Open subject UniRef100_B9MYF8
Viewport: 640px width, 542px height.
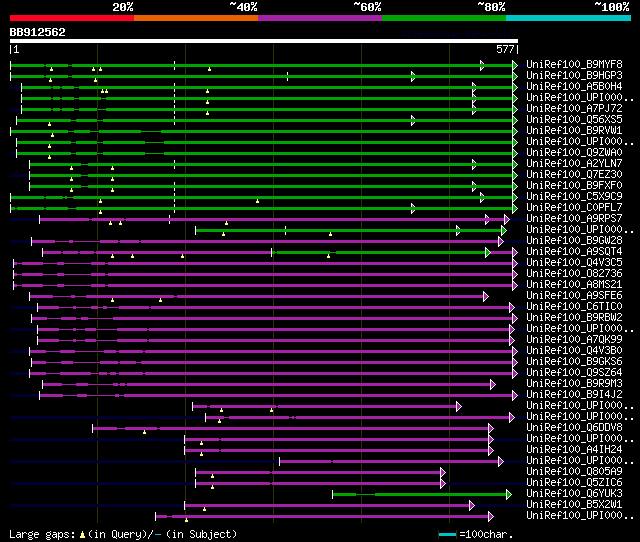574,64
